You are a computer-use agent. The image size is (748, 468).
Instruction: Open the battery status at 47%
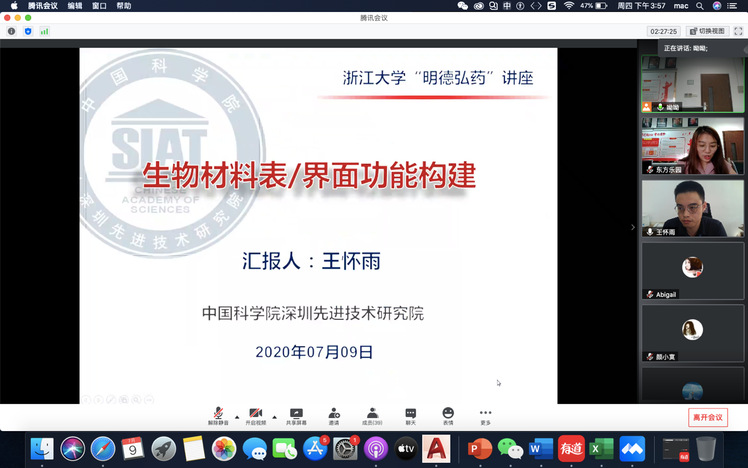593,6
